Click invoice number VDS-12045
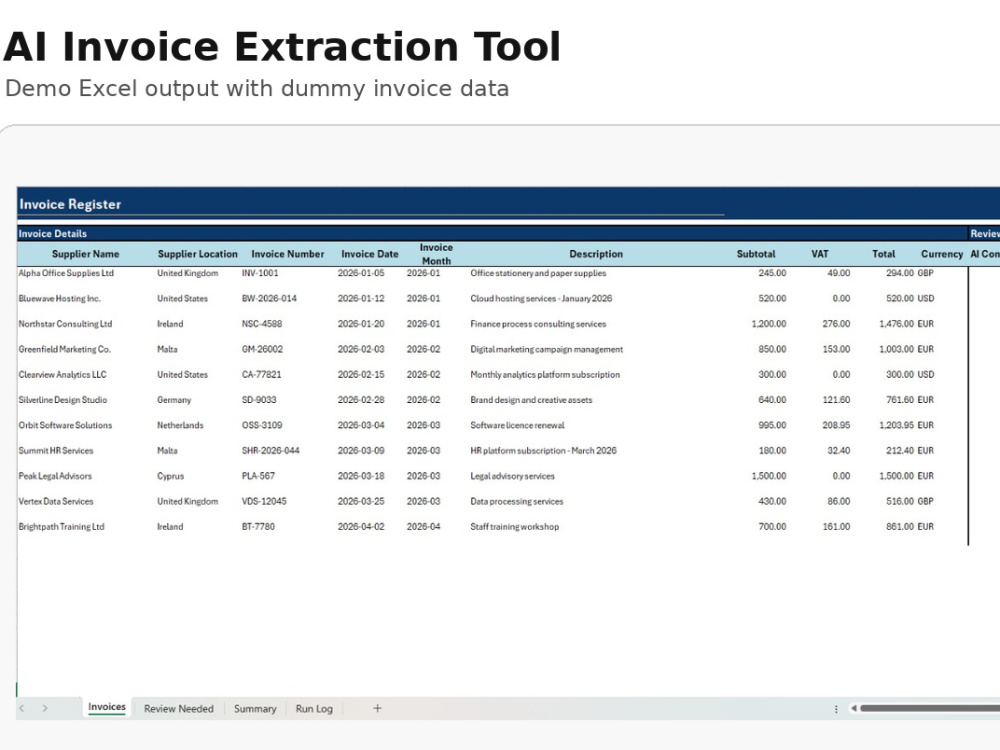This screenshot has width=1000, height=750. pyautogui.click(x=264, y=502)
